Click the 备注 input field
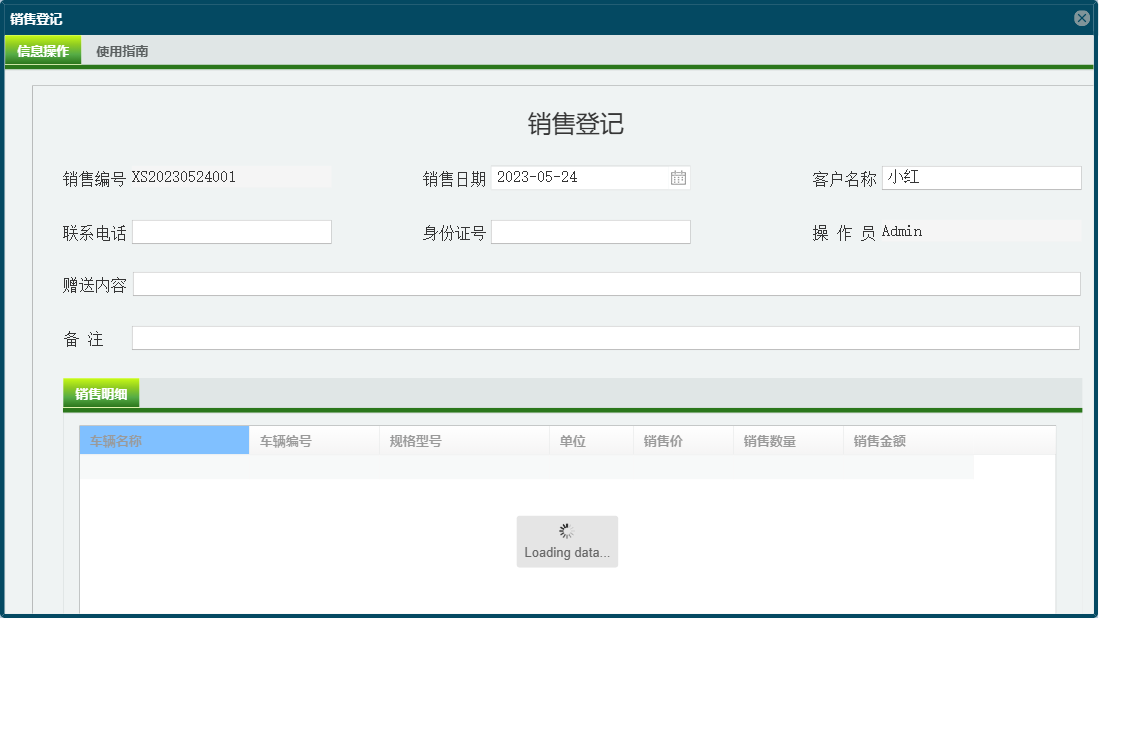 (605, 337)
